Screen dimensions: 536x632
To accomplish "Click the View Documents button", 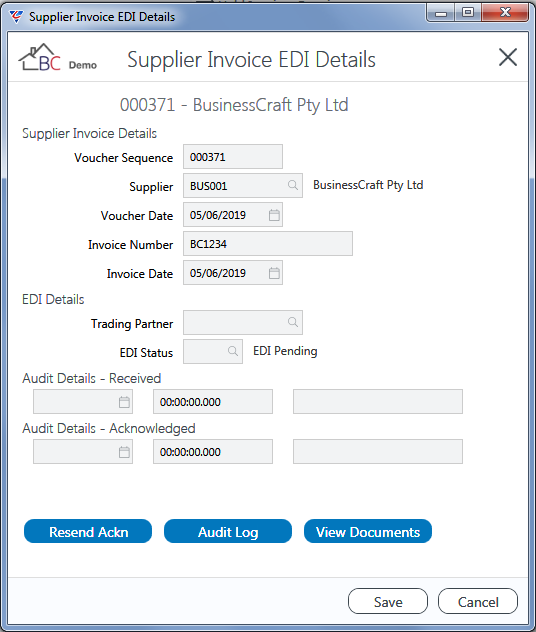I will pyautogui.click(x=368, y=531).
